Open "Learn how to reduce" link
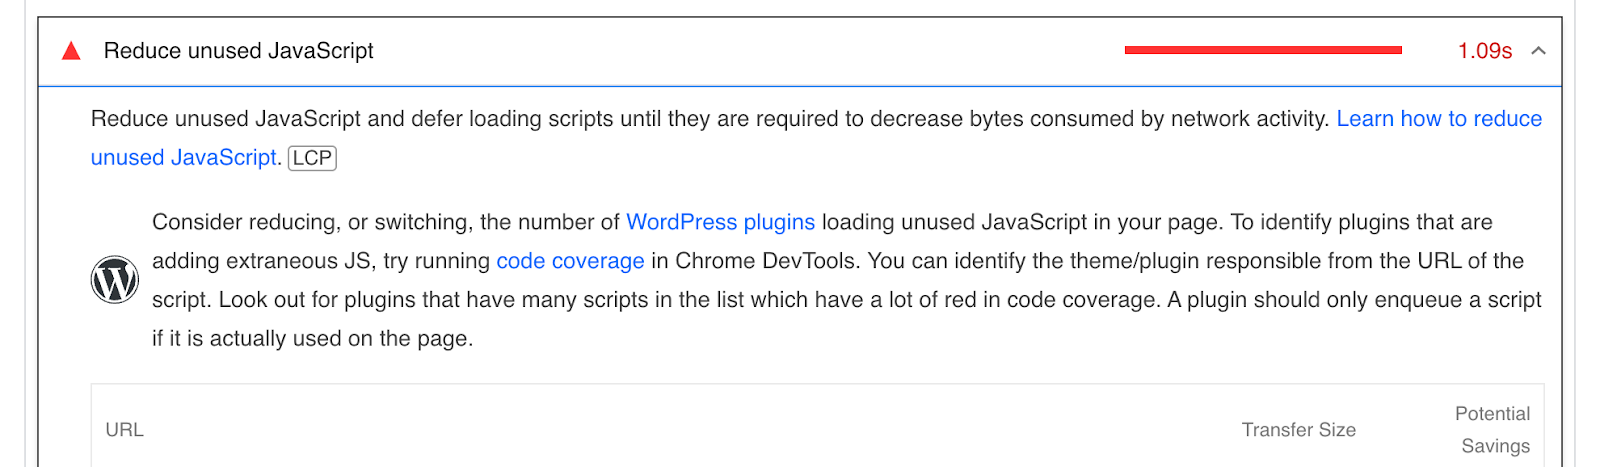 pos(1439,119)
